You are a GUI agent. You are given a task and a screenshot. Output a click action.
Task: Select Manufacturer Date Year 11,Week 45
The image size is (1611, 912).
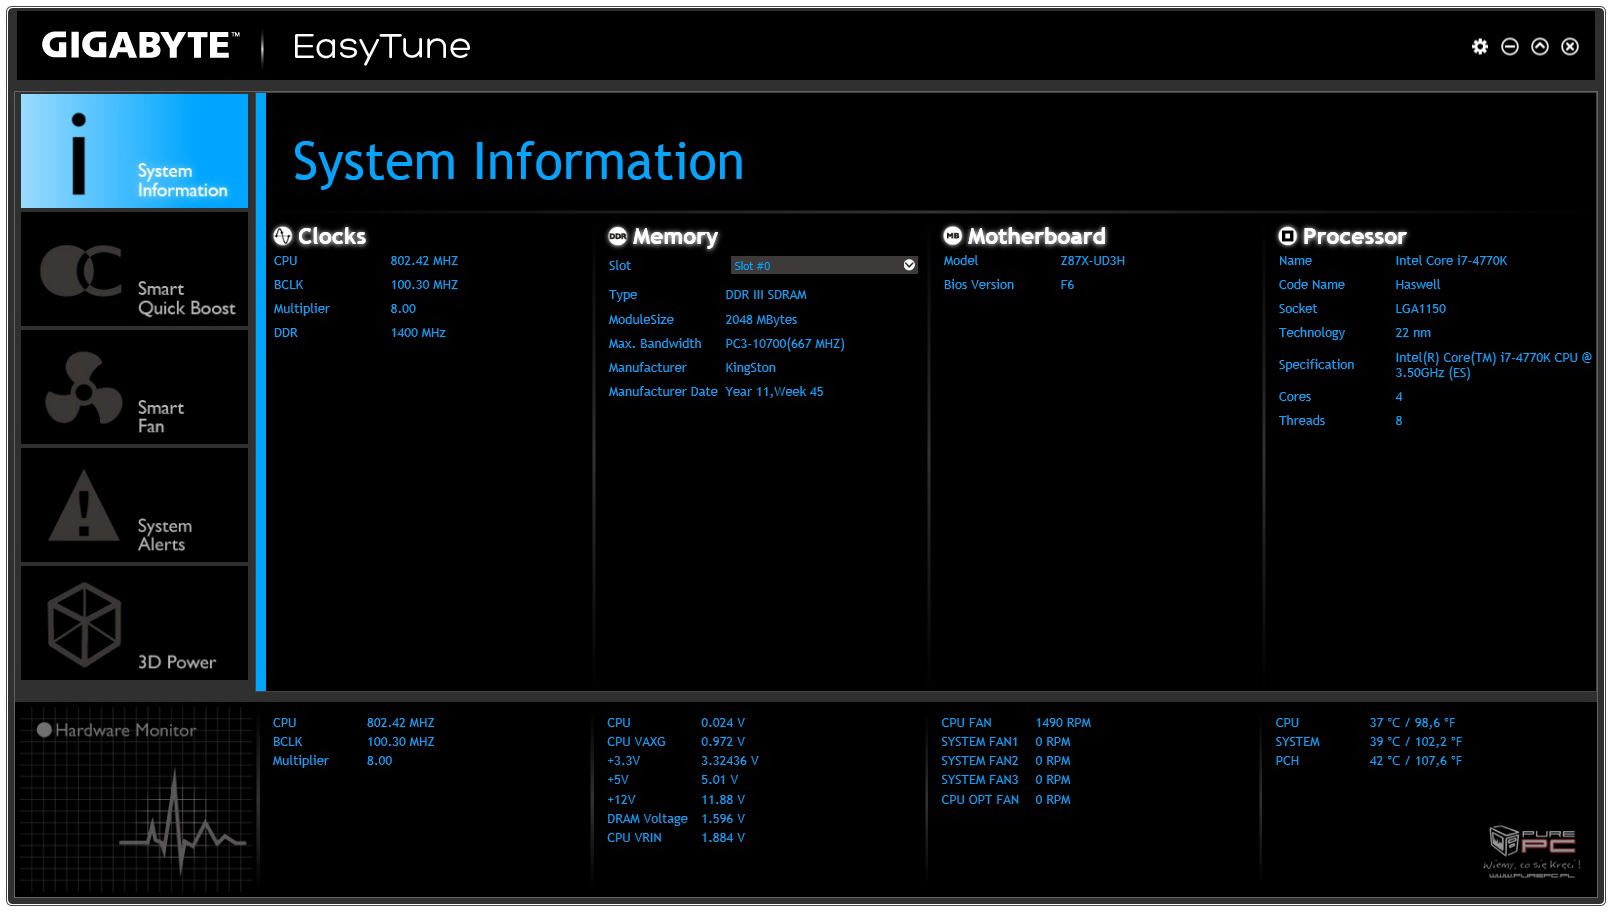(x=774, y=392)
